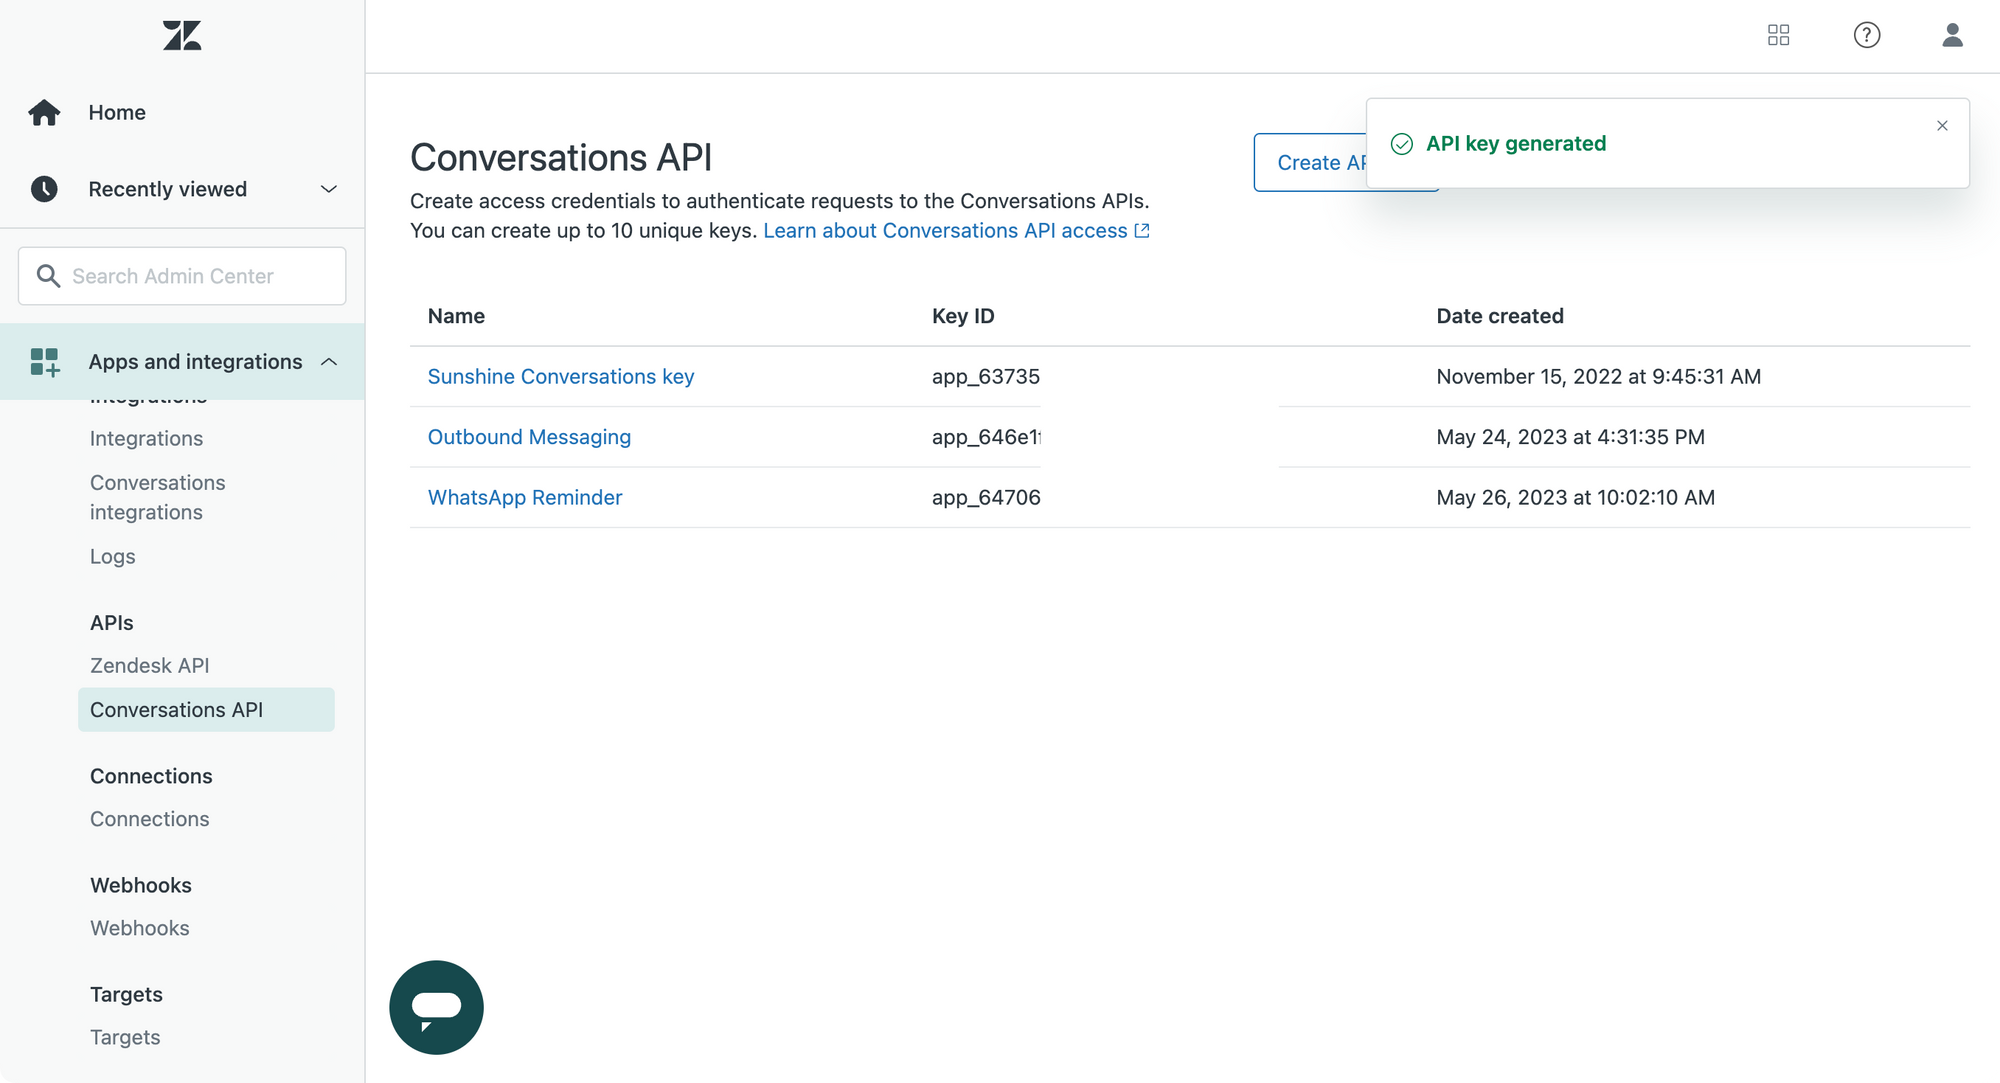Screen dimensions: 2000x1083
Task: Open the Logs sidebar item
Action: [x=112, y=556]
